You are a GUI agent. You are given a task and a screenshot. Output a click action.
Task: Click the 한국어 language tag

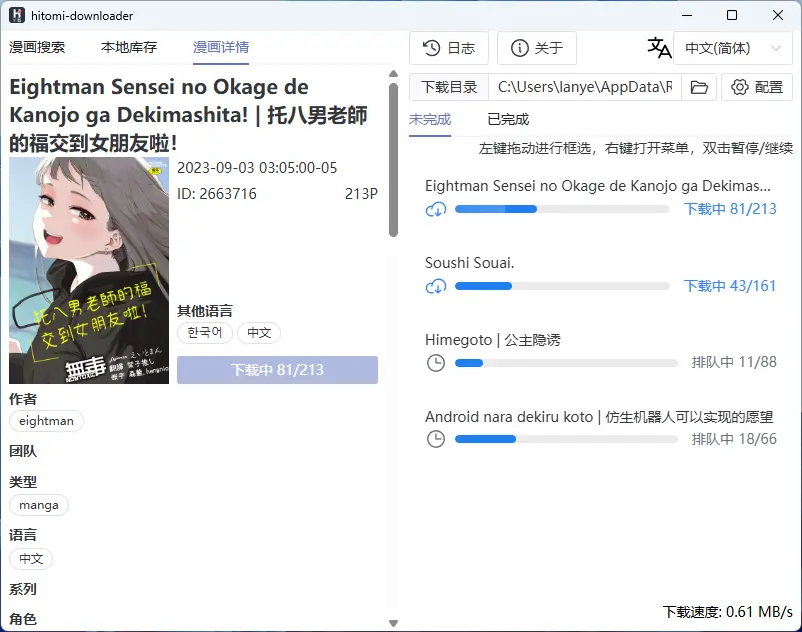click(204, 333)
